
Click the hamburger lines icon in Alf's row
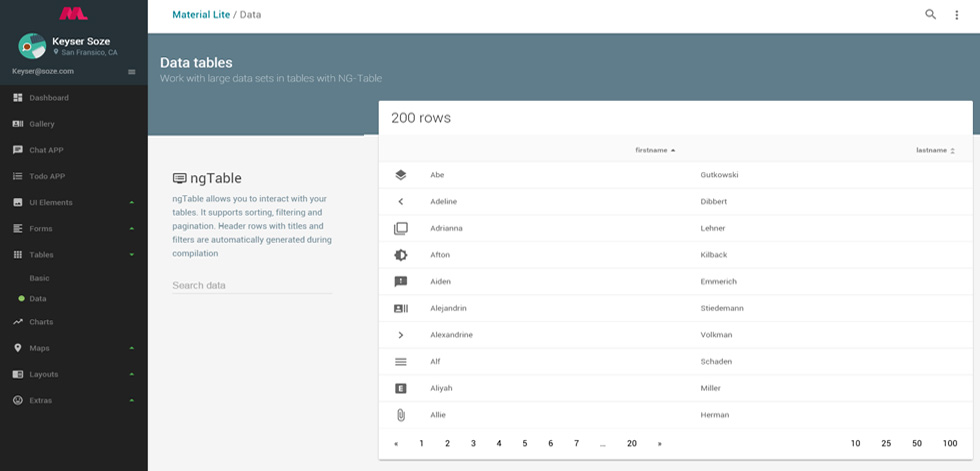point(401,362)
